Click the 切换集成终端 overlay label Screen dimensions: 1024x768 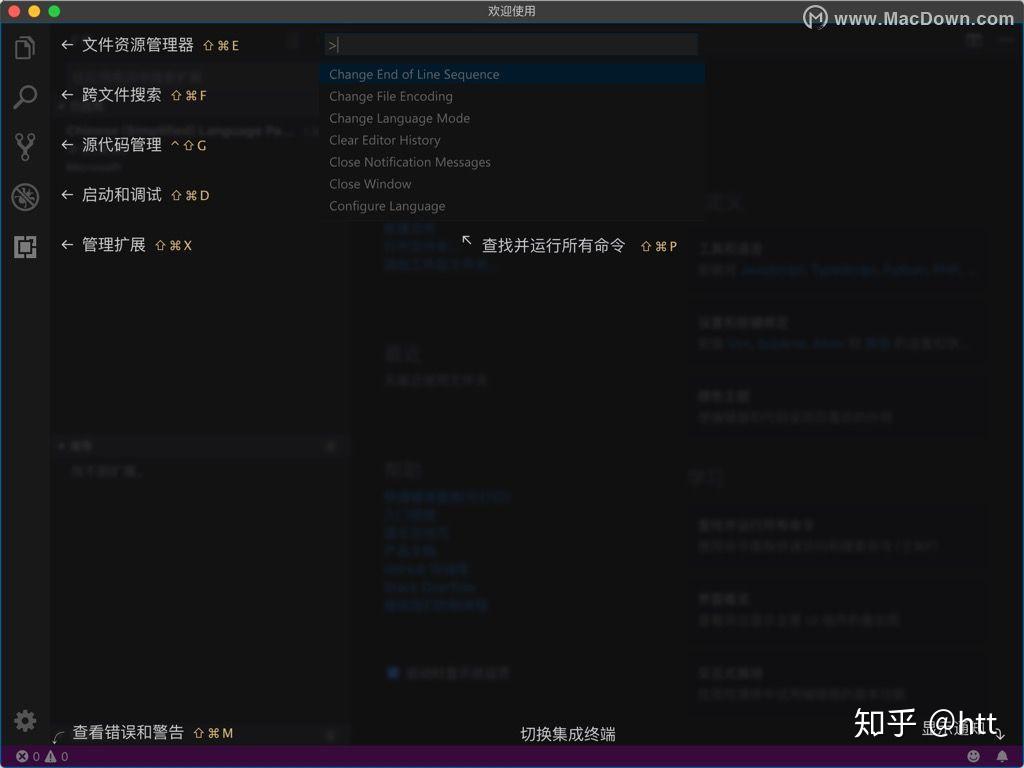tap(568, 734)
